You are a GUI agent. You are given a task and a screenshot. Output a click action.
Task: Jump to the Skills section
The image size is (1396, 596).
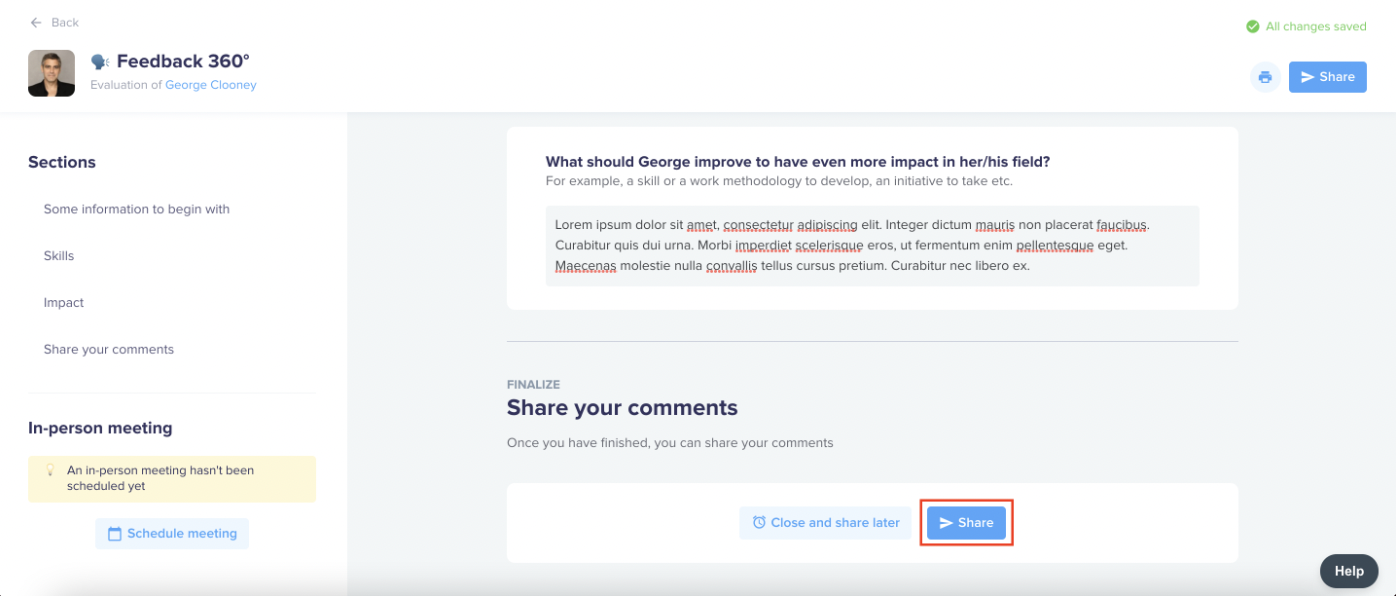(x=59, y=256)
